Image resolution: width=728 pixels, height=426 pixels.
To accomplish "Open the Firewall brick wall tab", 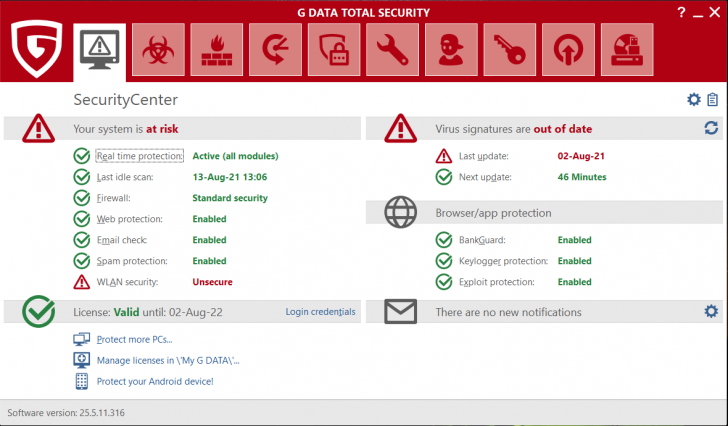I will tap(217, 50).
